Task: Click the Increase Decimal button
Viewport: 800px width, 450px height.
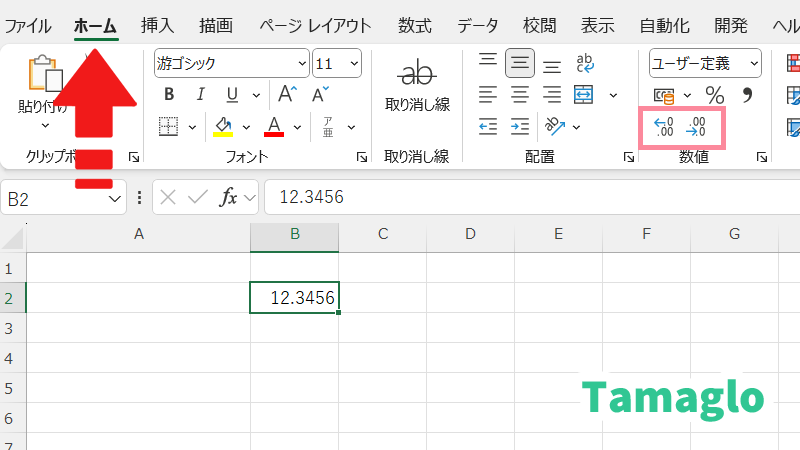Action: [663, 126]
